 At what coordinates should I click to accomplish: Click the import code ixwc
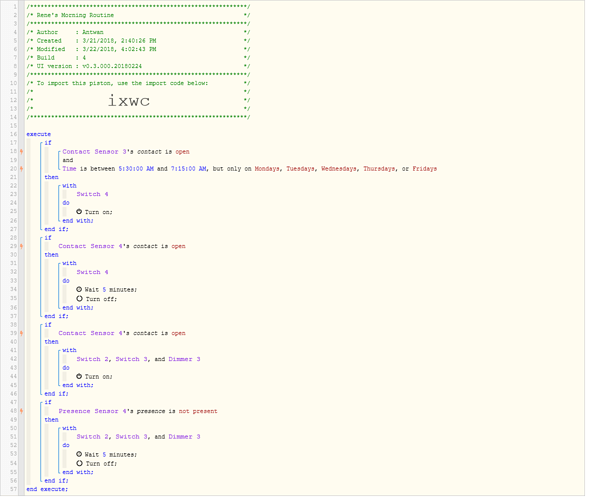pyautogui.click(x=129, y=101)
